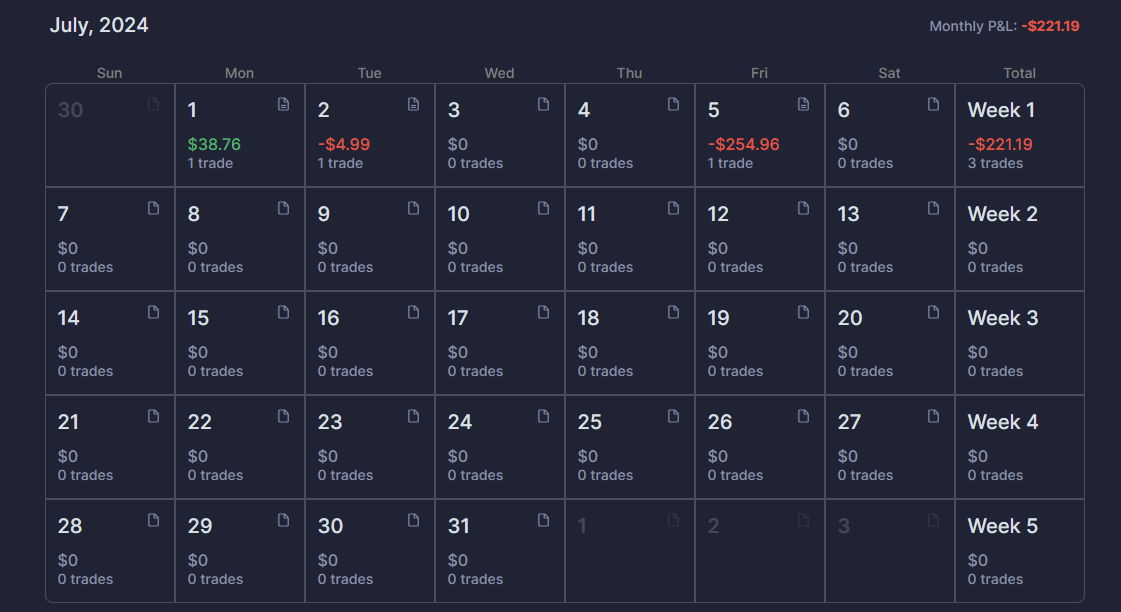This screenshot has width=1121, height=612.
Task: Select the July 5 cell showing -$254.96
Action: click(760, 135)
